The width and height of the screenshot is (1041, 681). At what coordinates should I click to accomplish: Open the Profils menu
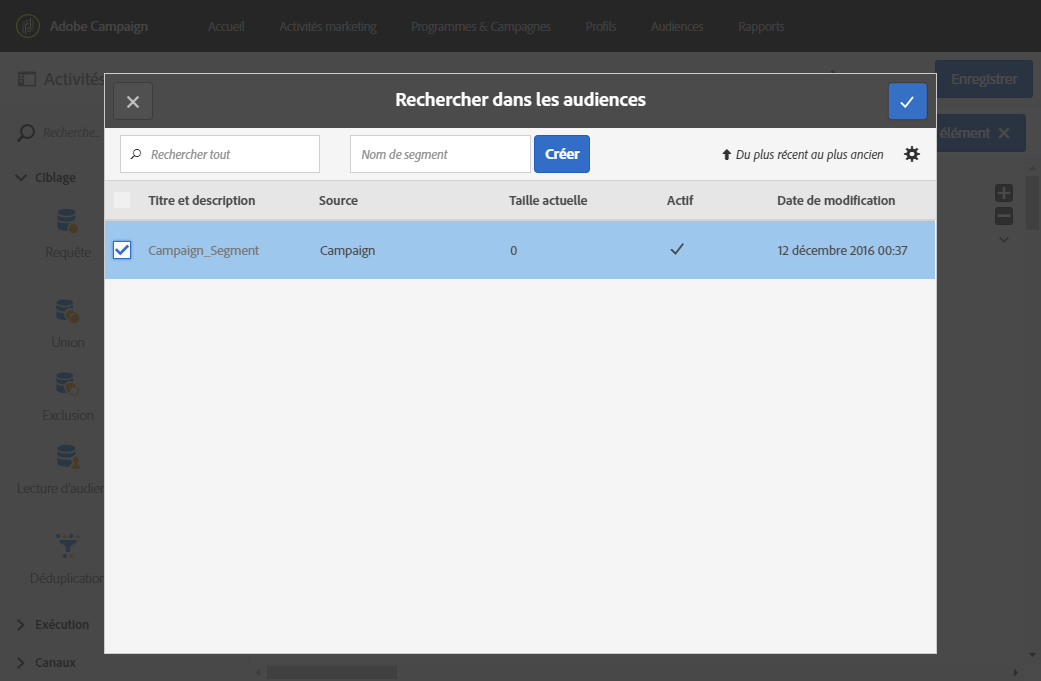click(600, 27)
